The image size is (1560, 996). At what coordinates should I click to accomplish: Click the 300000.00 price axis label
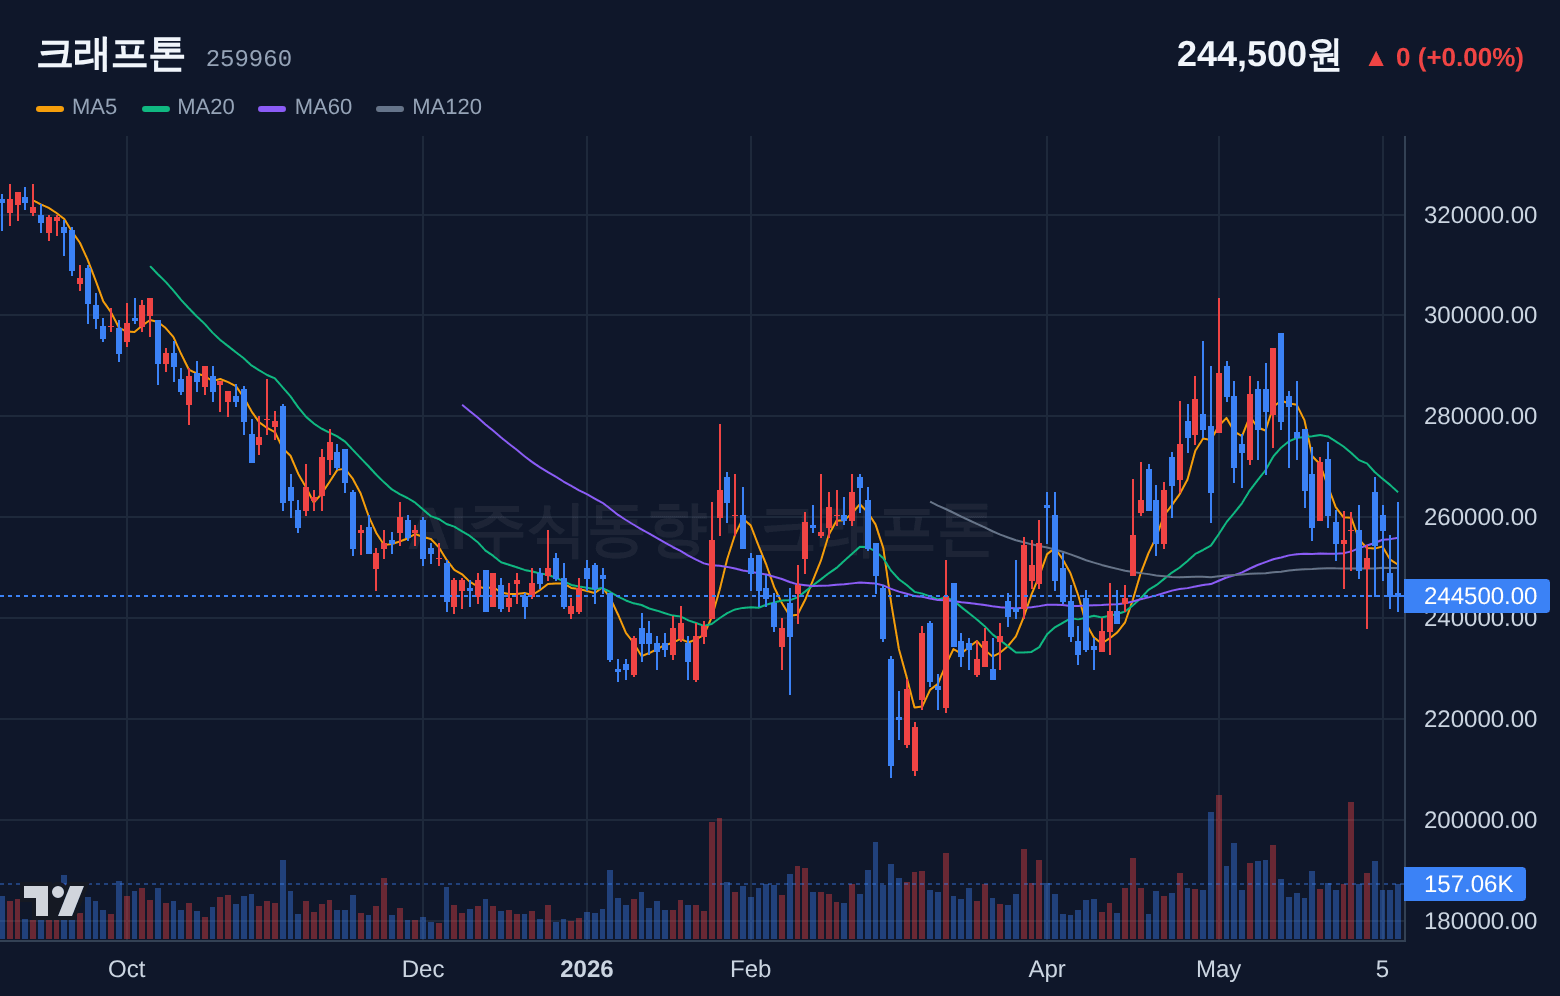coord(1480,315)
